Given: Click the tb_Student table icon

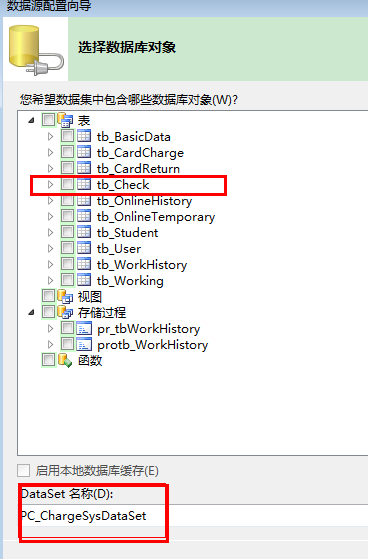Looking at the screenshot, I should (x=84, y=232).
